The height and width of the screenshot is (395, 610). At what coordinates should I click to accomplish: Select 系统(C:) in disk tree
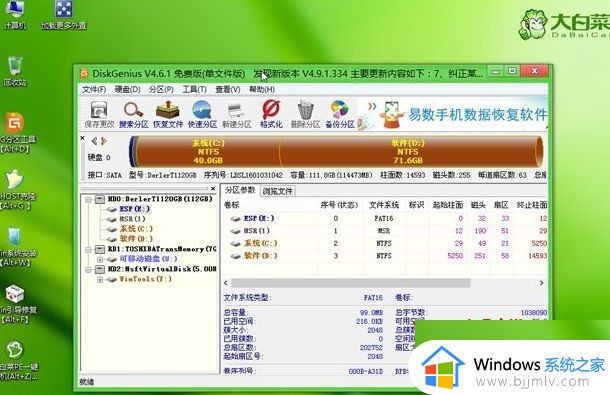coord(136,229)
